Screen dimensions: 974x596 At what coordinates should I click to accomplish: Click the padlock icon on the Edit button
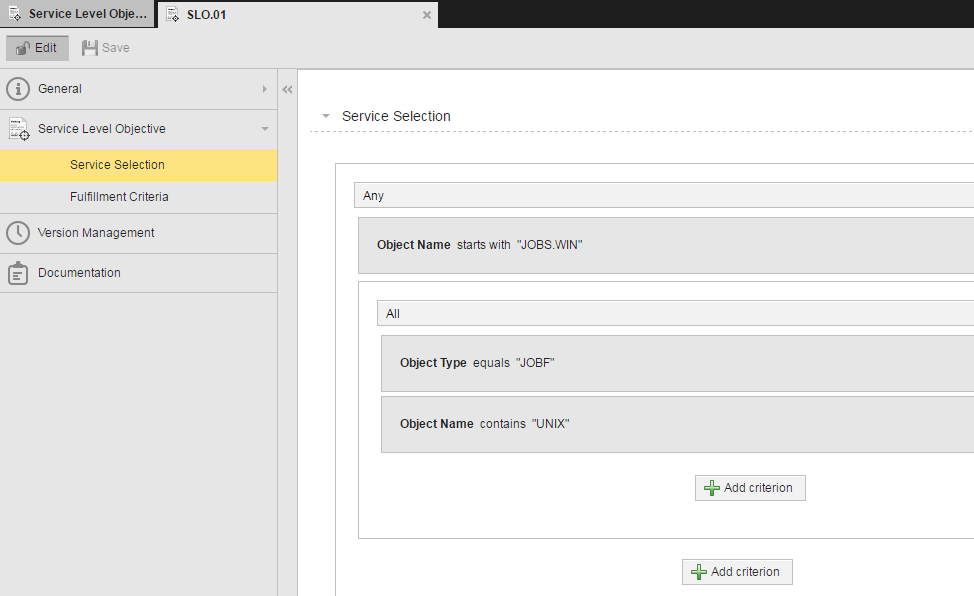click(x=21, y=47)
